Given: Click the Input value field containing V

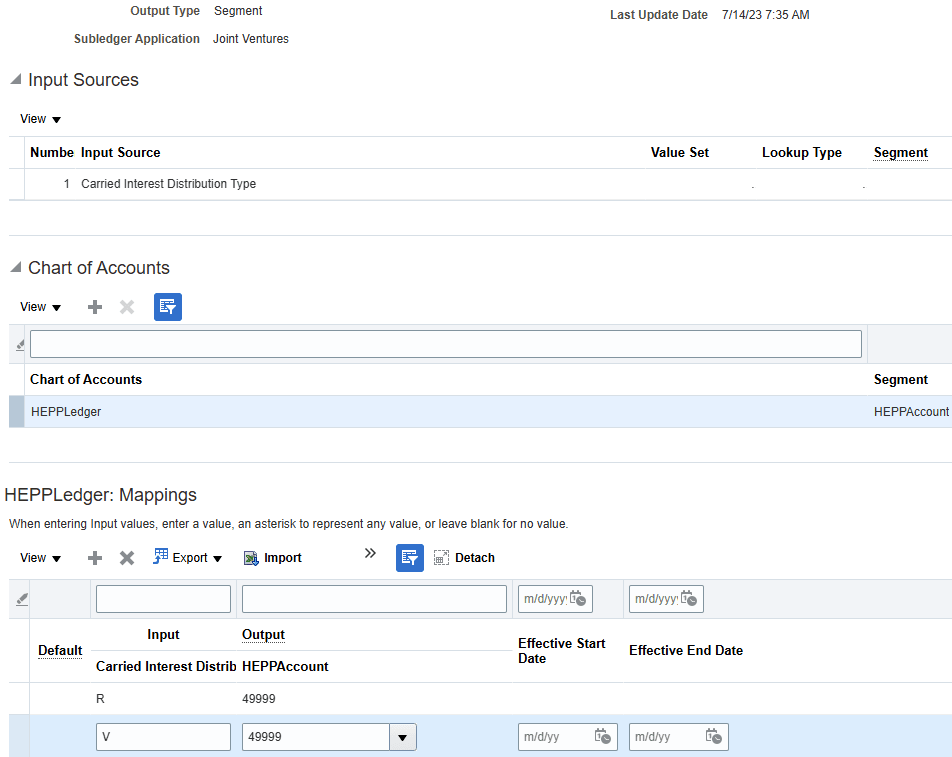Looking at the screenshot, I should [163, 737].
